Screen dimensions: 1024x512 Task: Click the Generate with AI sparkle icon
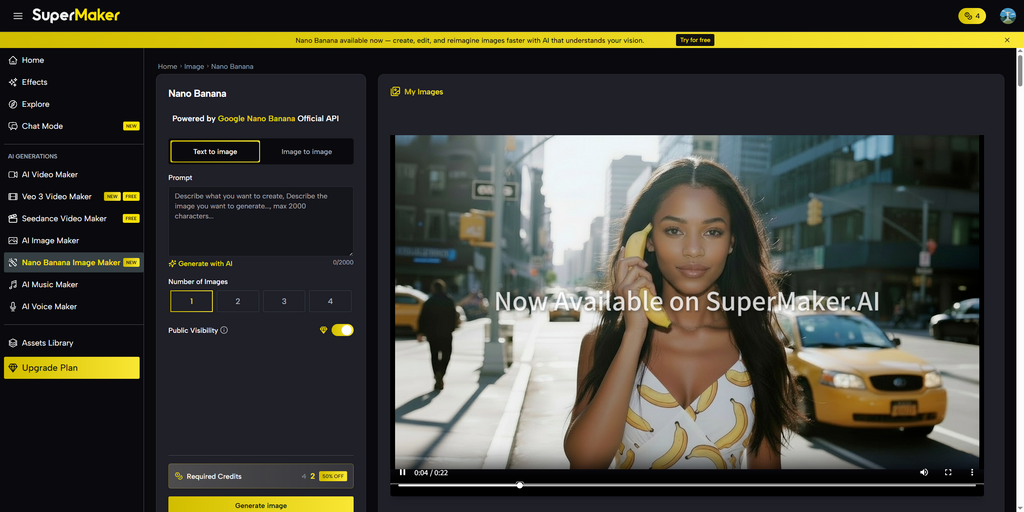point(172,264)
